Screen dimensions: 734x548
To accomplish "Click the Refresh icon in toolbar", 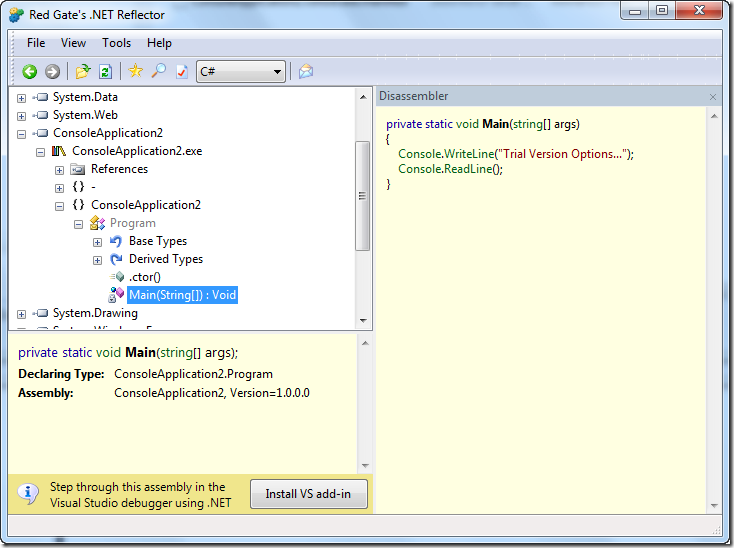I will click(105, 72).
